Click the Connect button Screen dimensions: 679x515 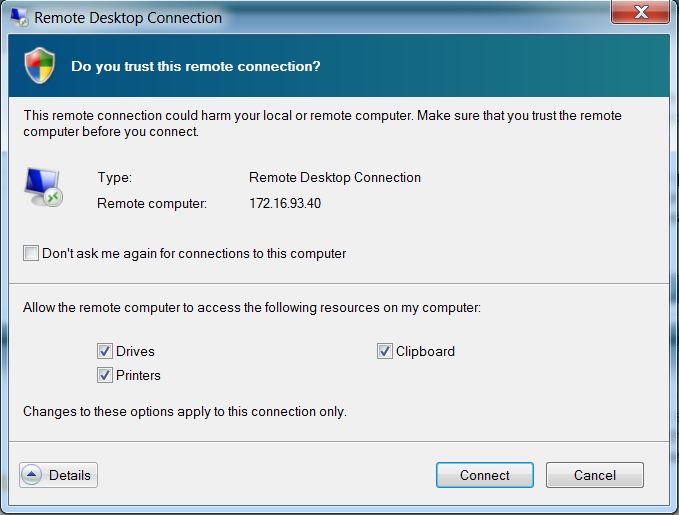[x=485, y=475]
